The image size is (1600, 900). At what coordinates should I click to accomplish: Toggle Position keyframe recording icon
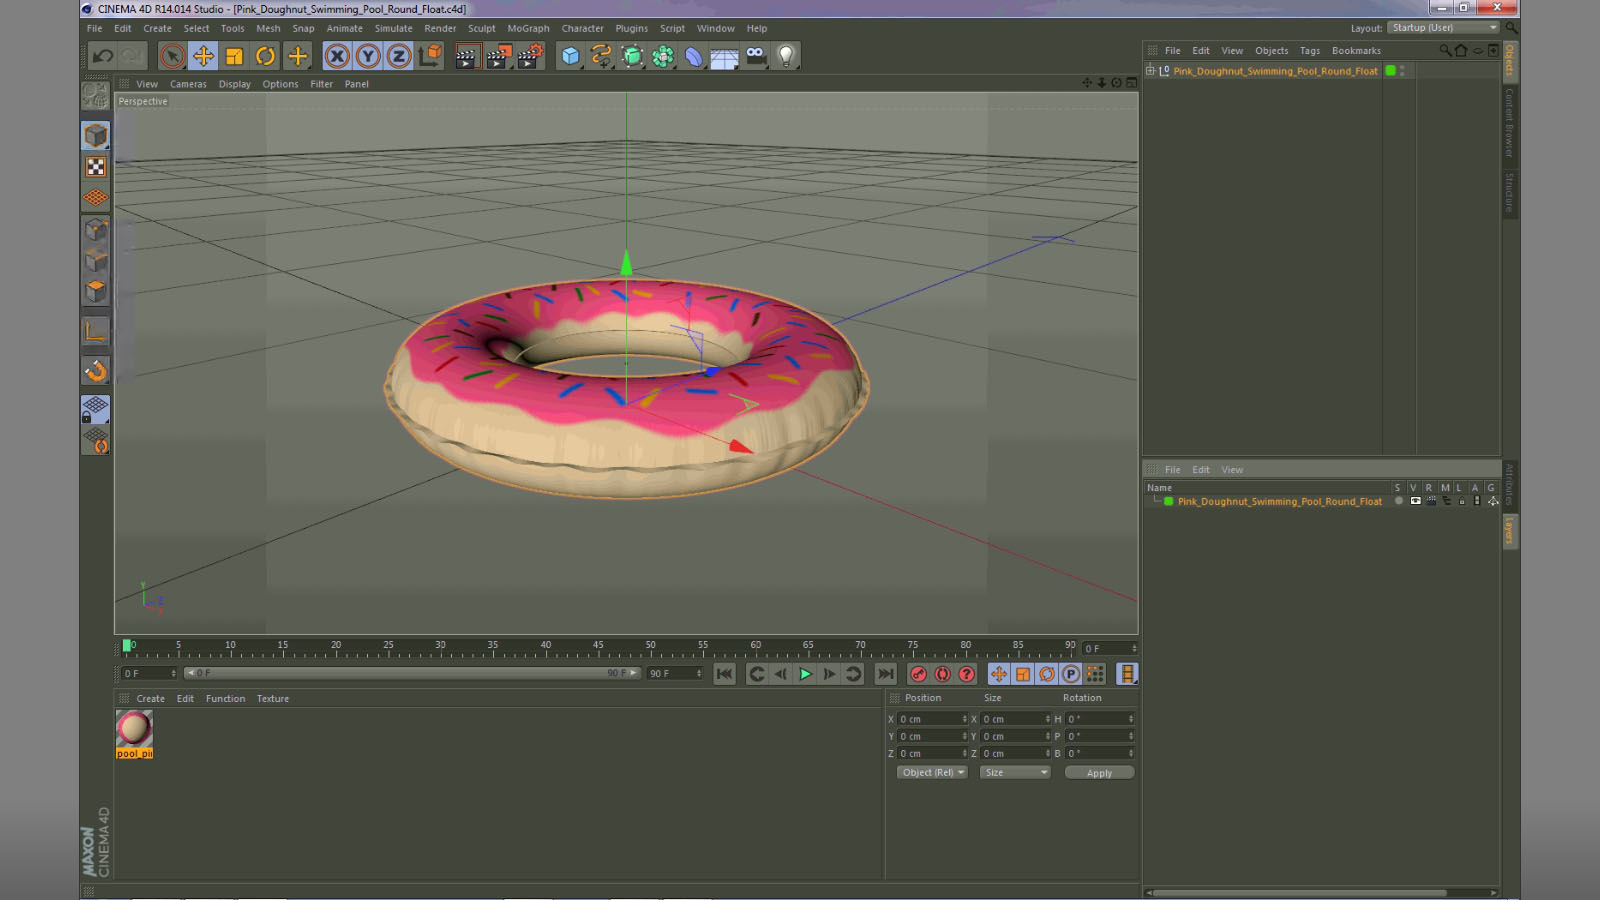point(998,674)
